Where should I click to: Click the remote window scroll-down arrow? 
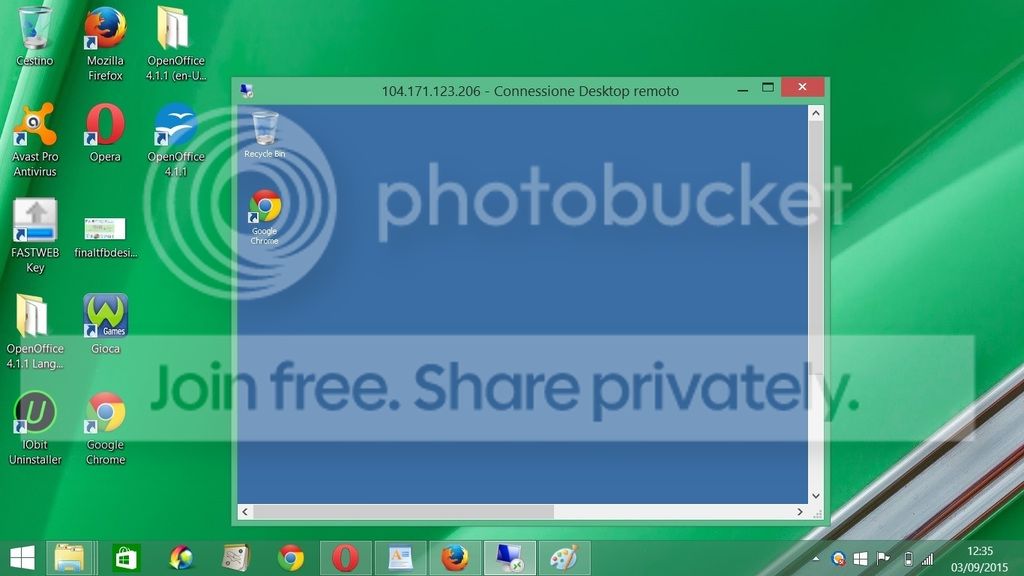816,496
